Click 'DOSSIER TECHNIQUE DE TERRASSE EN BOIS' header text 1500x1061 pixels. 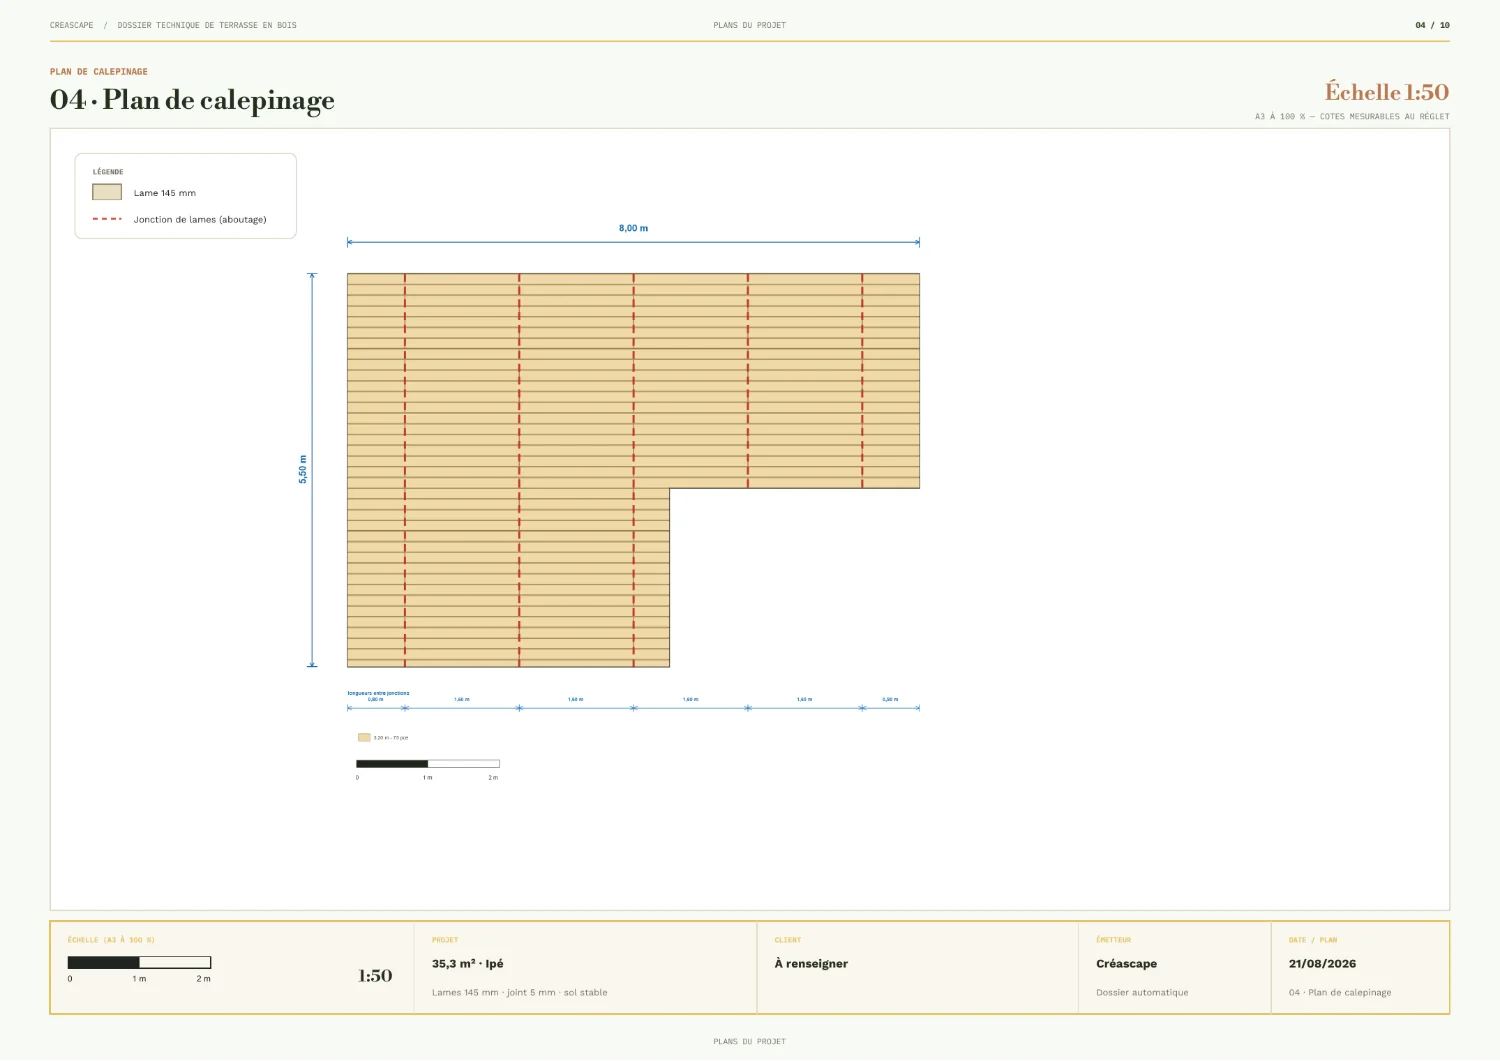[207, 25]
